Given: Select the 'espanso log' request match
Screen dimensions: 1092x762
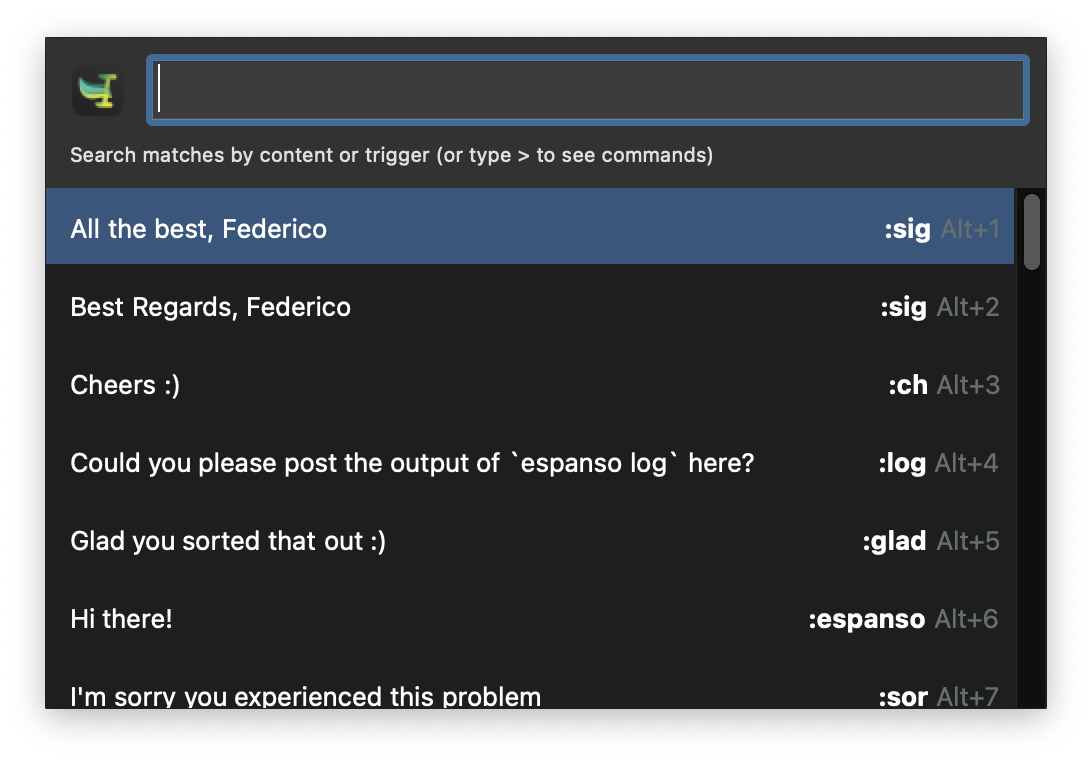Looking at the screenshot, I should click(530, 463).
